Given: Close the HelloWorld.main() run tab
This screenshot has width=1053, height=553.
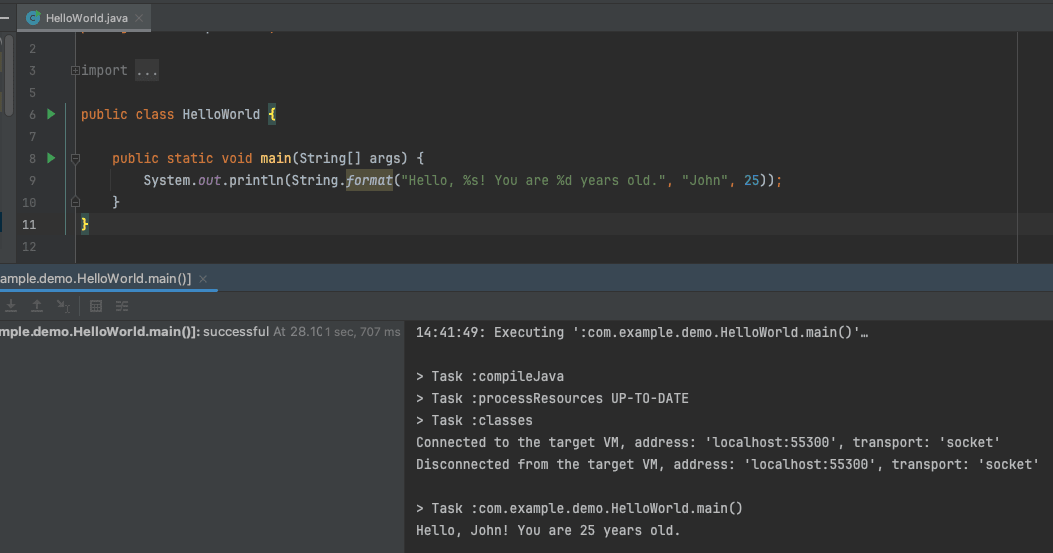Looking at the screenshot, I should [x=203, y=278].
